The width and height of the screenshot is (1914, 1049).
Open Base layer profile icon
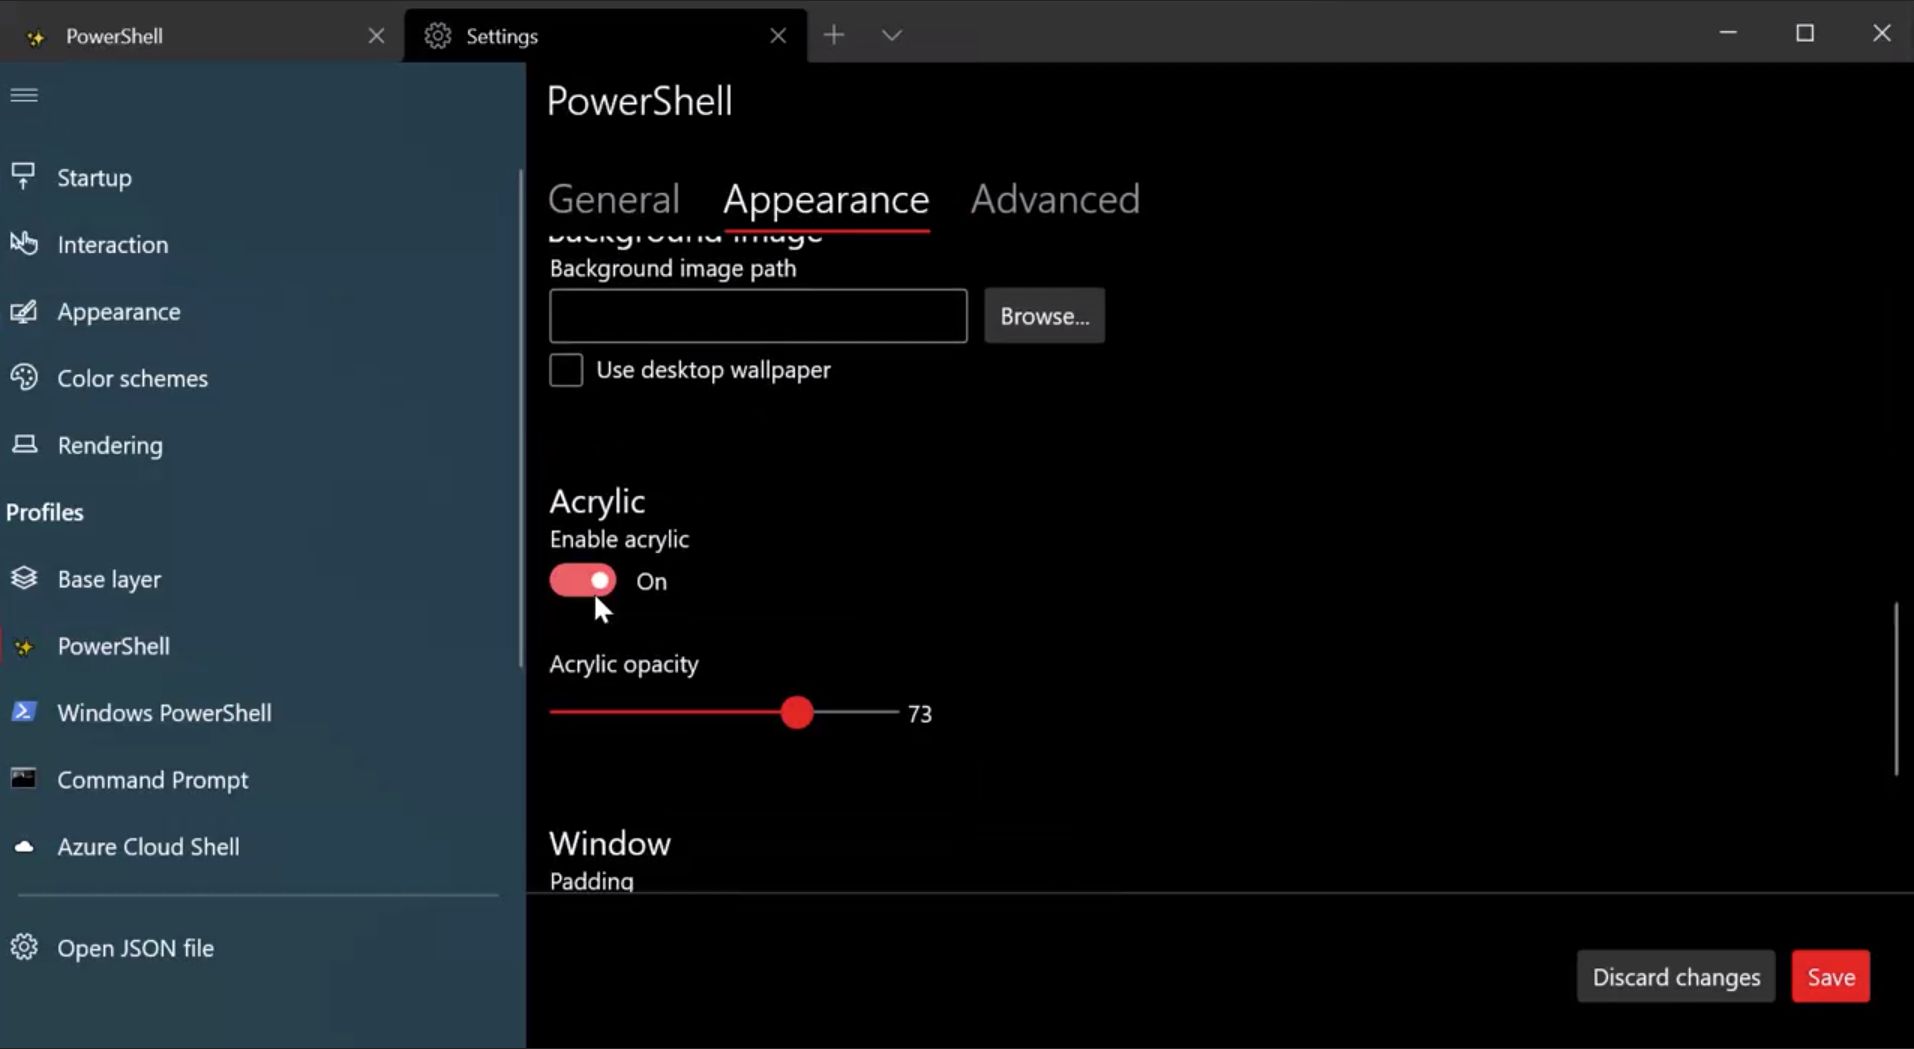click(x=23, y=579)
